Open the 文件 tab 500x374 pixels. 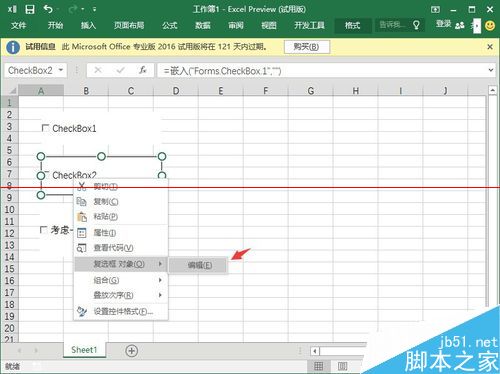(x=19, y=25)
